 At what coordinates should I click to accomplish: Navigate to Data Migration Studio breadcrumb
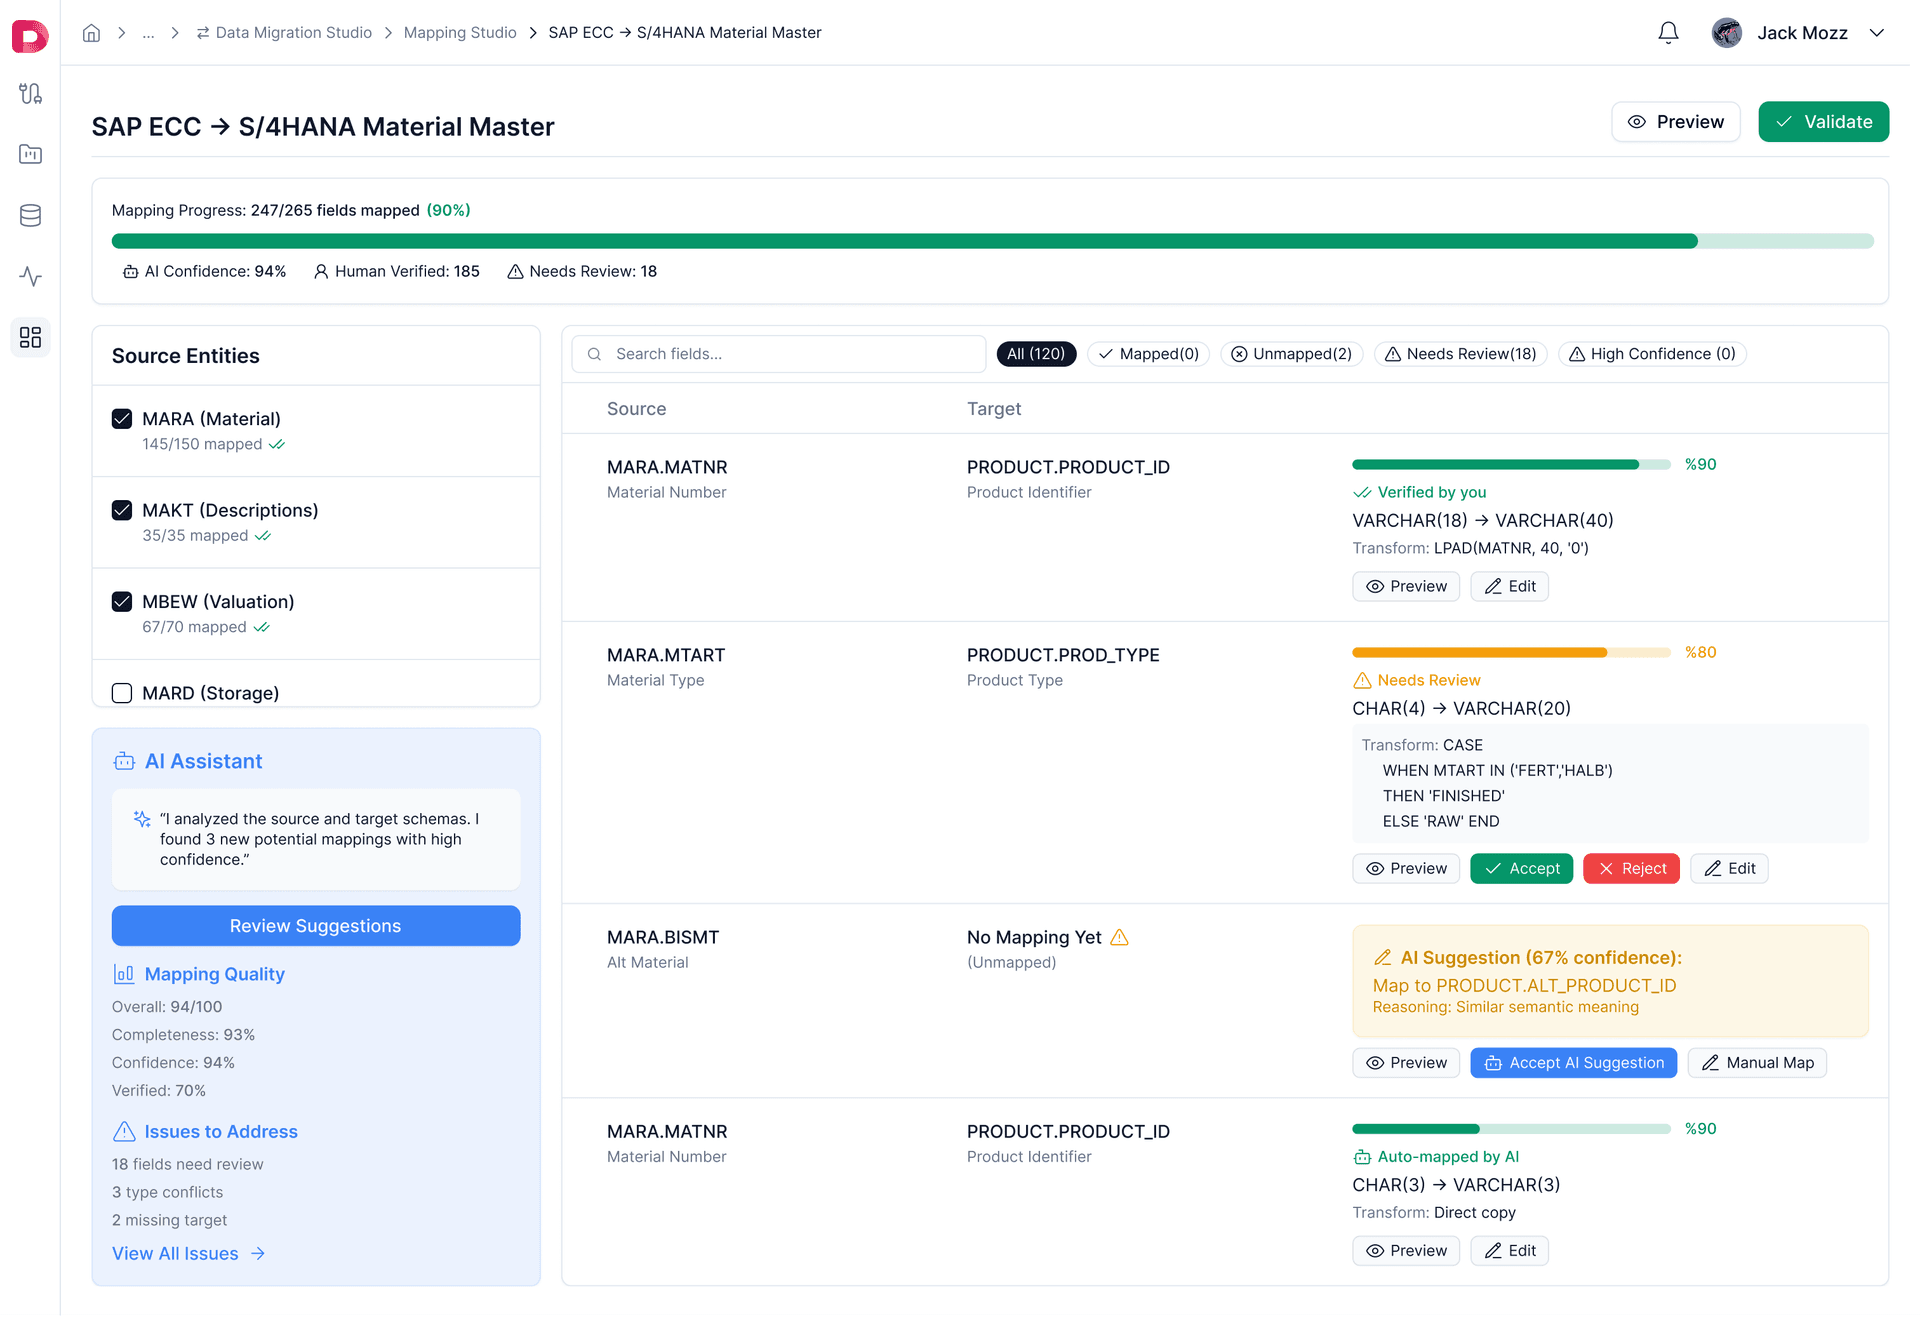(284, 33)
